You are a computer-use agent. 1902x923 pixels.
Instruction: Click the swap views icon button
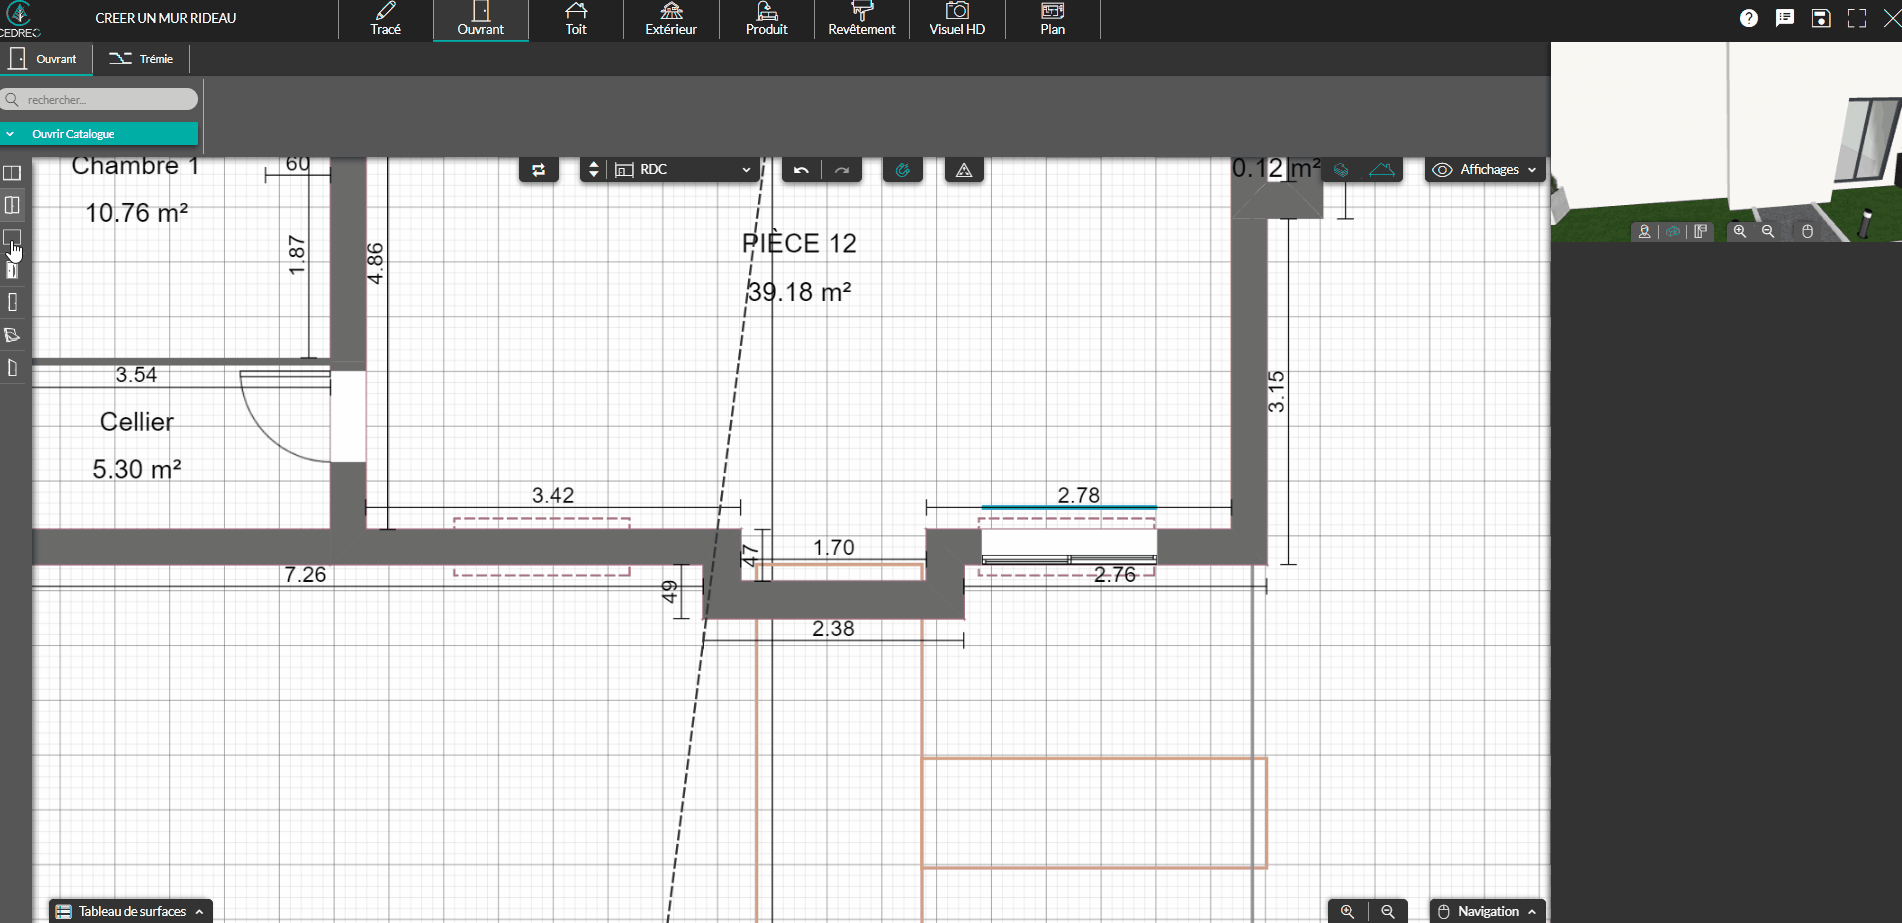tap(538, 170)
